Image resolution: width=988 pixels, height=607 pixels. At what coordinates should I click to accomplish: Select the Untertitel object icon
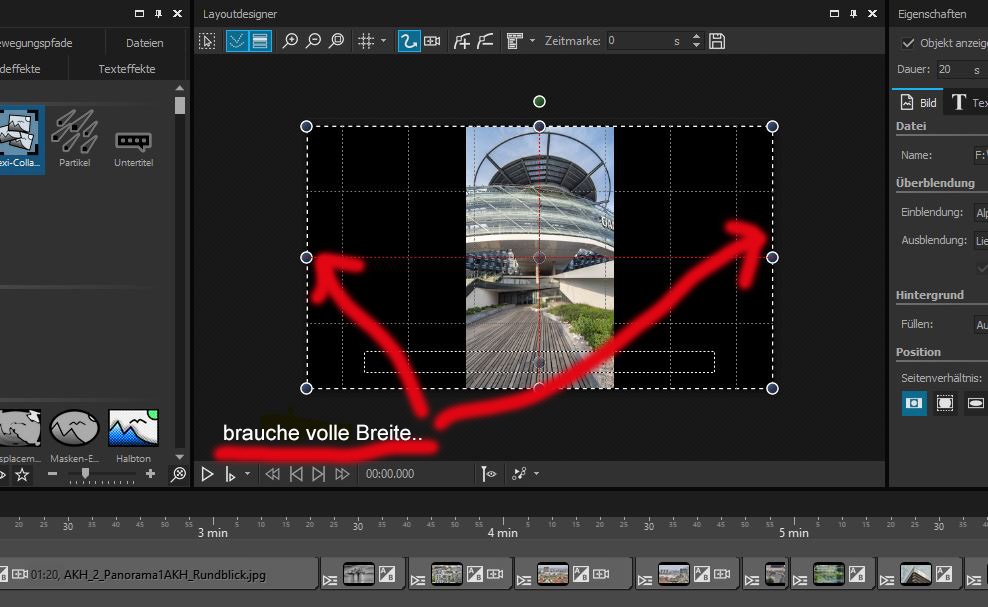(133, 142)
